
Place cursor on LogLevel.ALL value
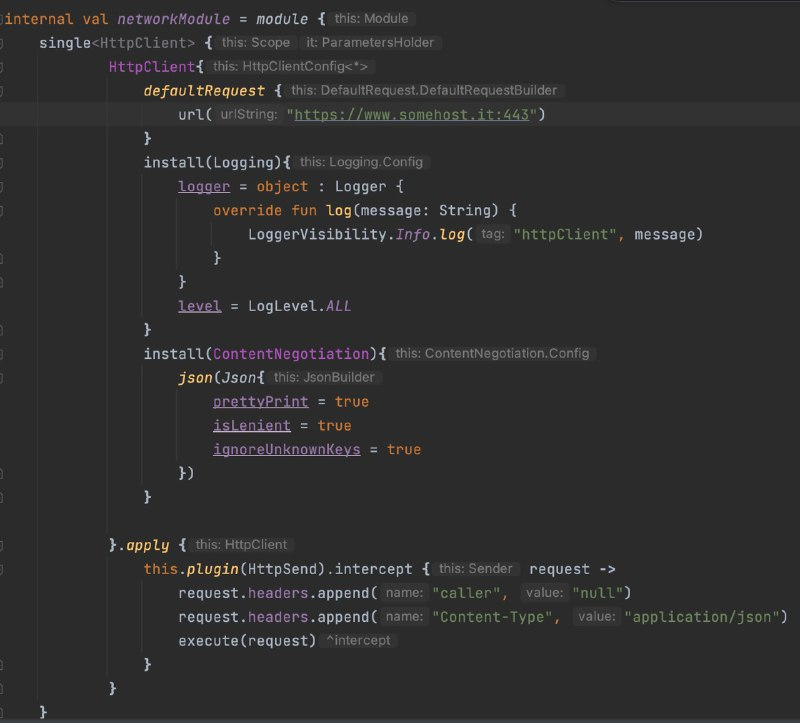[300, 306]
